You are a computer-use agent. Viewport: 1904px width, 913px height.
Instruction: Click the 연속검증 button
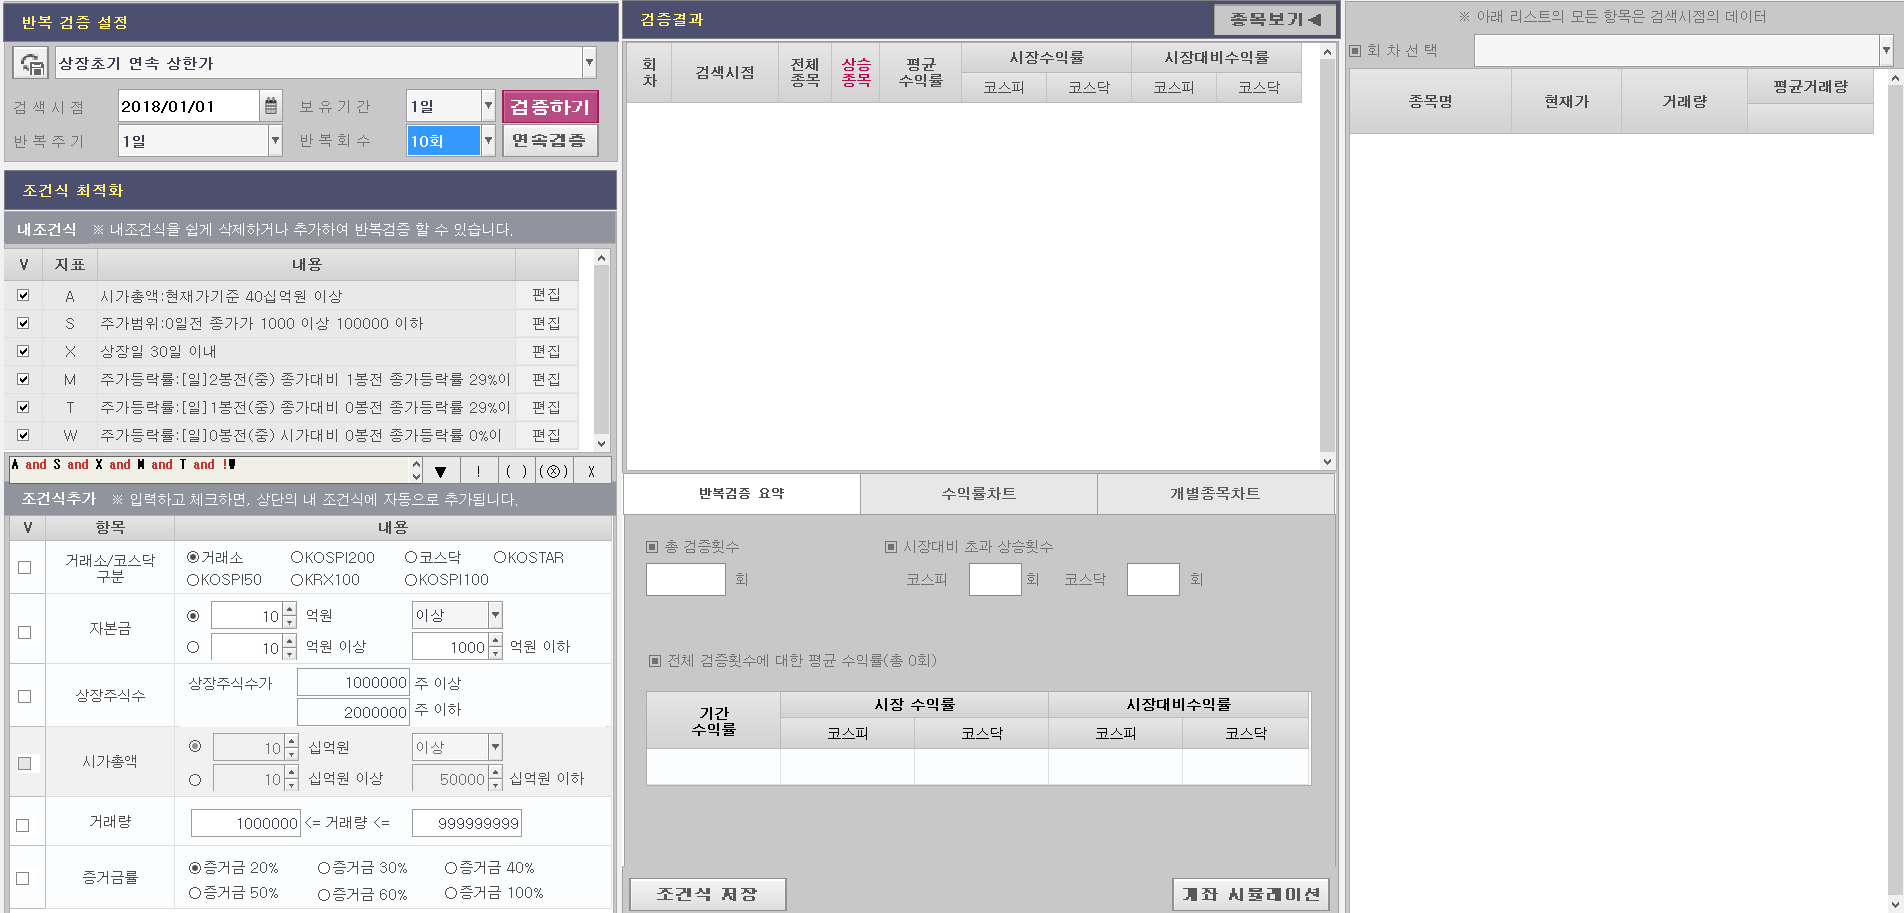coord(550,141)
